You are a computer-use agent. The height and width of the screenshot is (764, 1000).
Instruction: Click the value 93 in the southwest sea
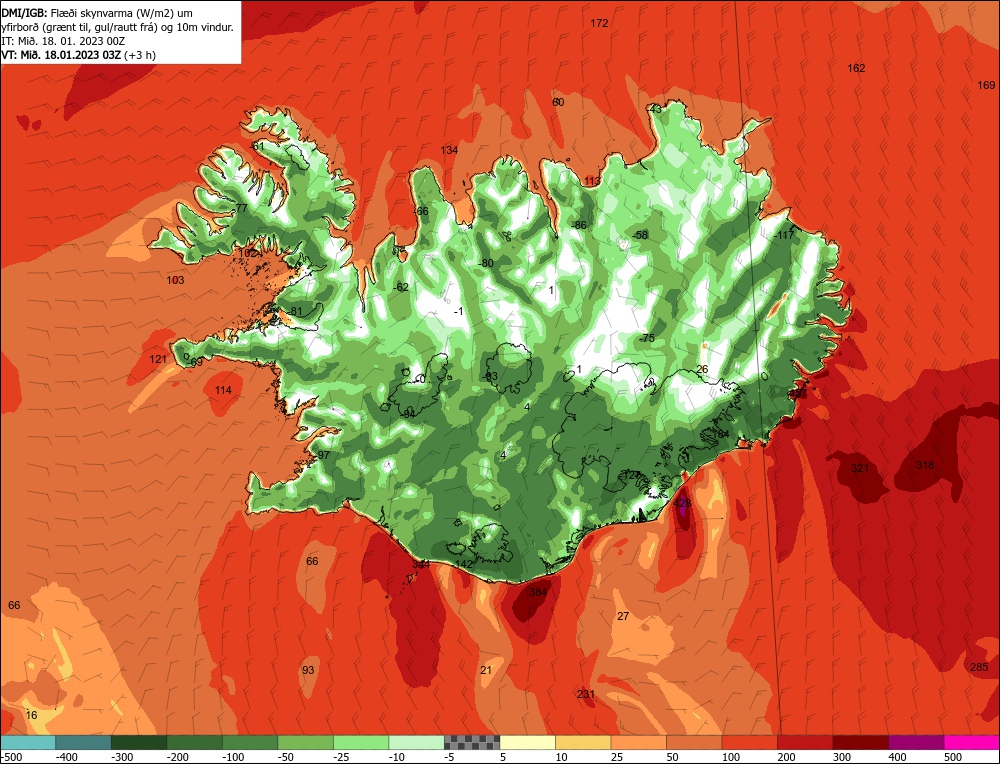tap(308, 670)
